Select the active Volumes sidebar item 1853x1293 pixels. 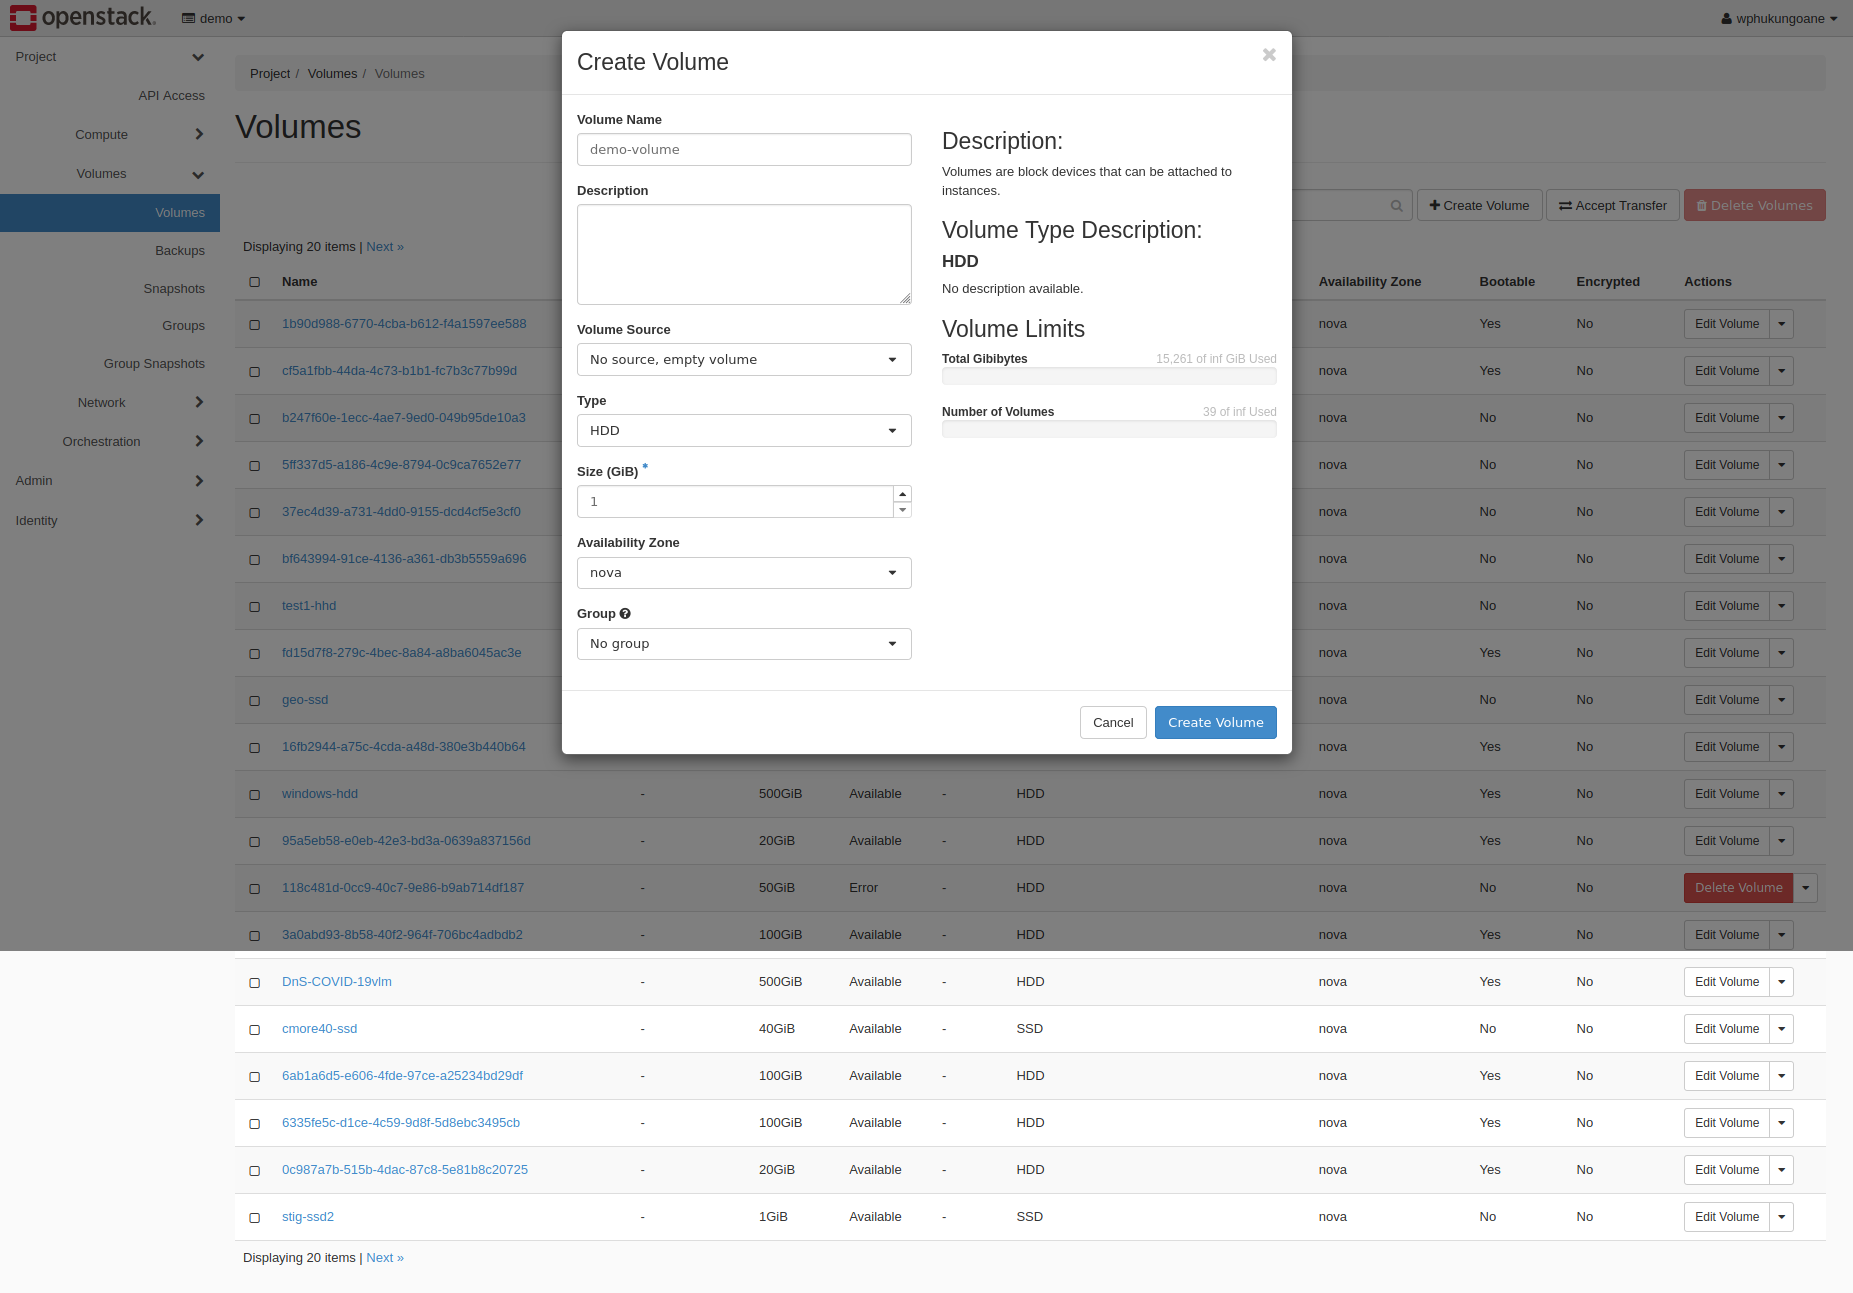[110, 213]
